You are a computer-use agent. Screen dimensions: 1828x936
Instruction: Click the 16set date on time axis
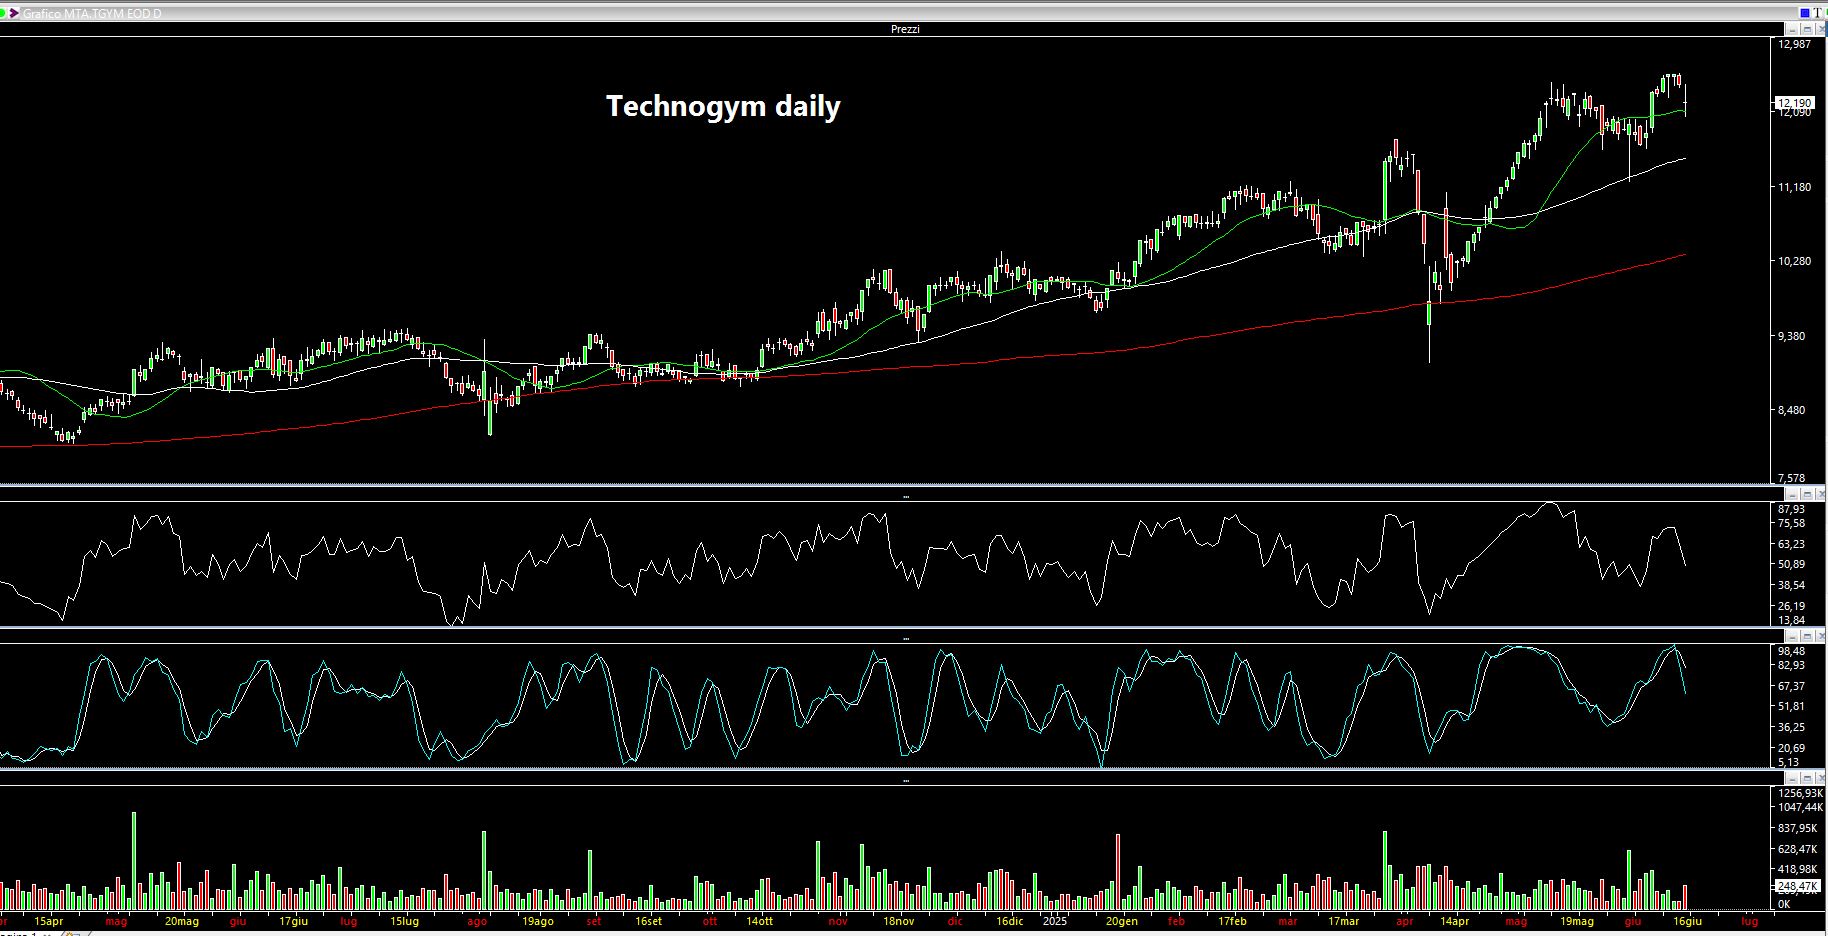pyautogui.click(x=647, y=922)
